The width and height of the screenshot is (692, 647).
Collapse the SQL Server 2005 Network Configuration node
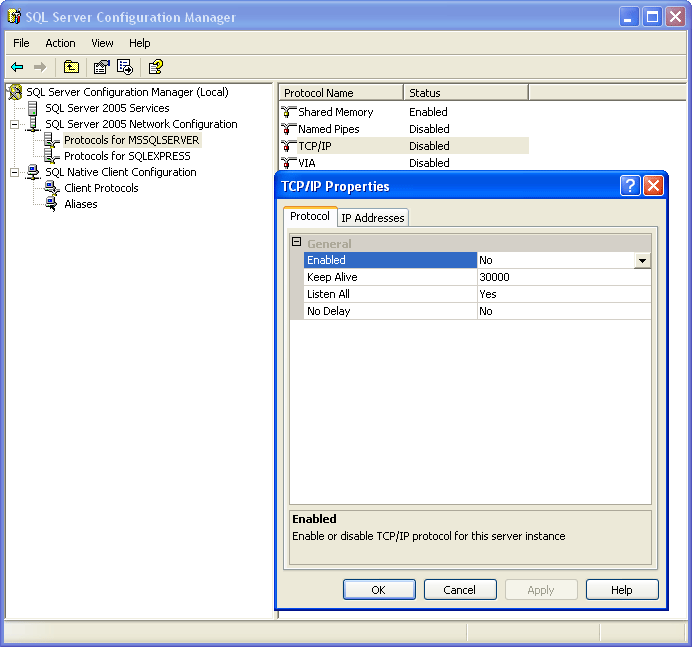pos(15,124)
